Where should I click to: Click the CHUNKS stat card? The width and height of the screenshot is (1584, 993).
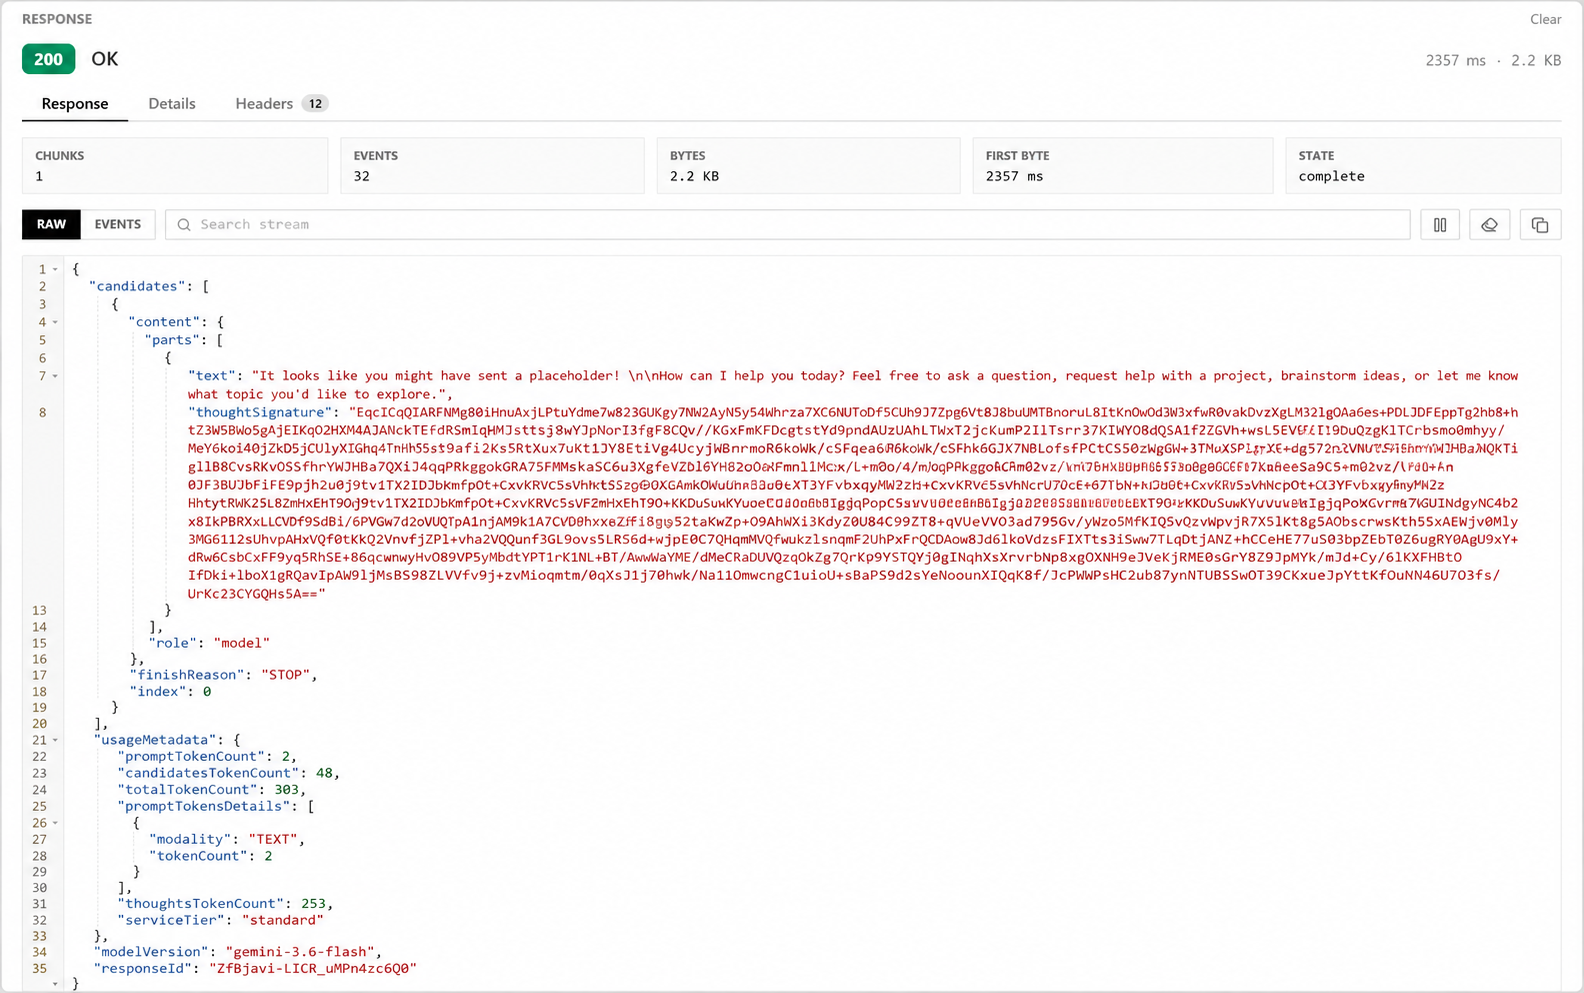(175, 166)
